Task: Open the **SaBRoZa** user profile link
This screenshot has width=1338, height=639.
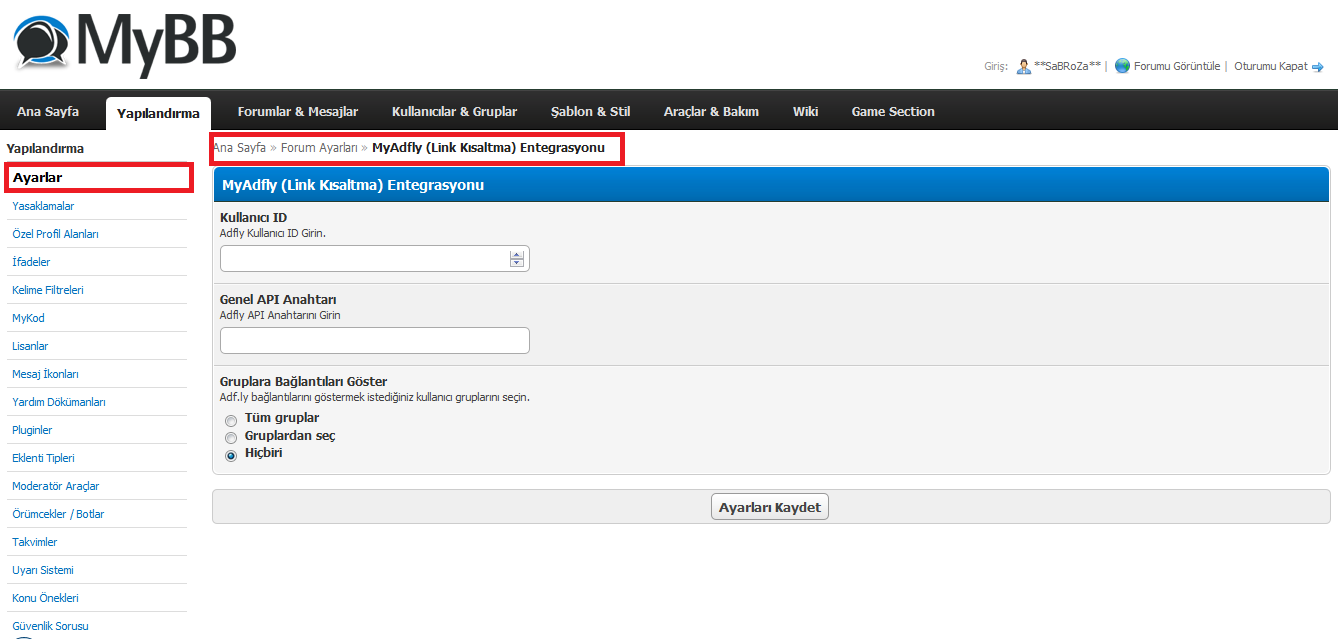Action: click(1067, 66)
